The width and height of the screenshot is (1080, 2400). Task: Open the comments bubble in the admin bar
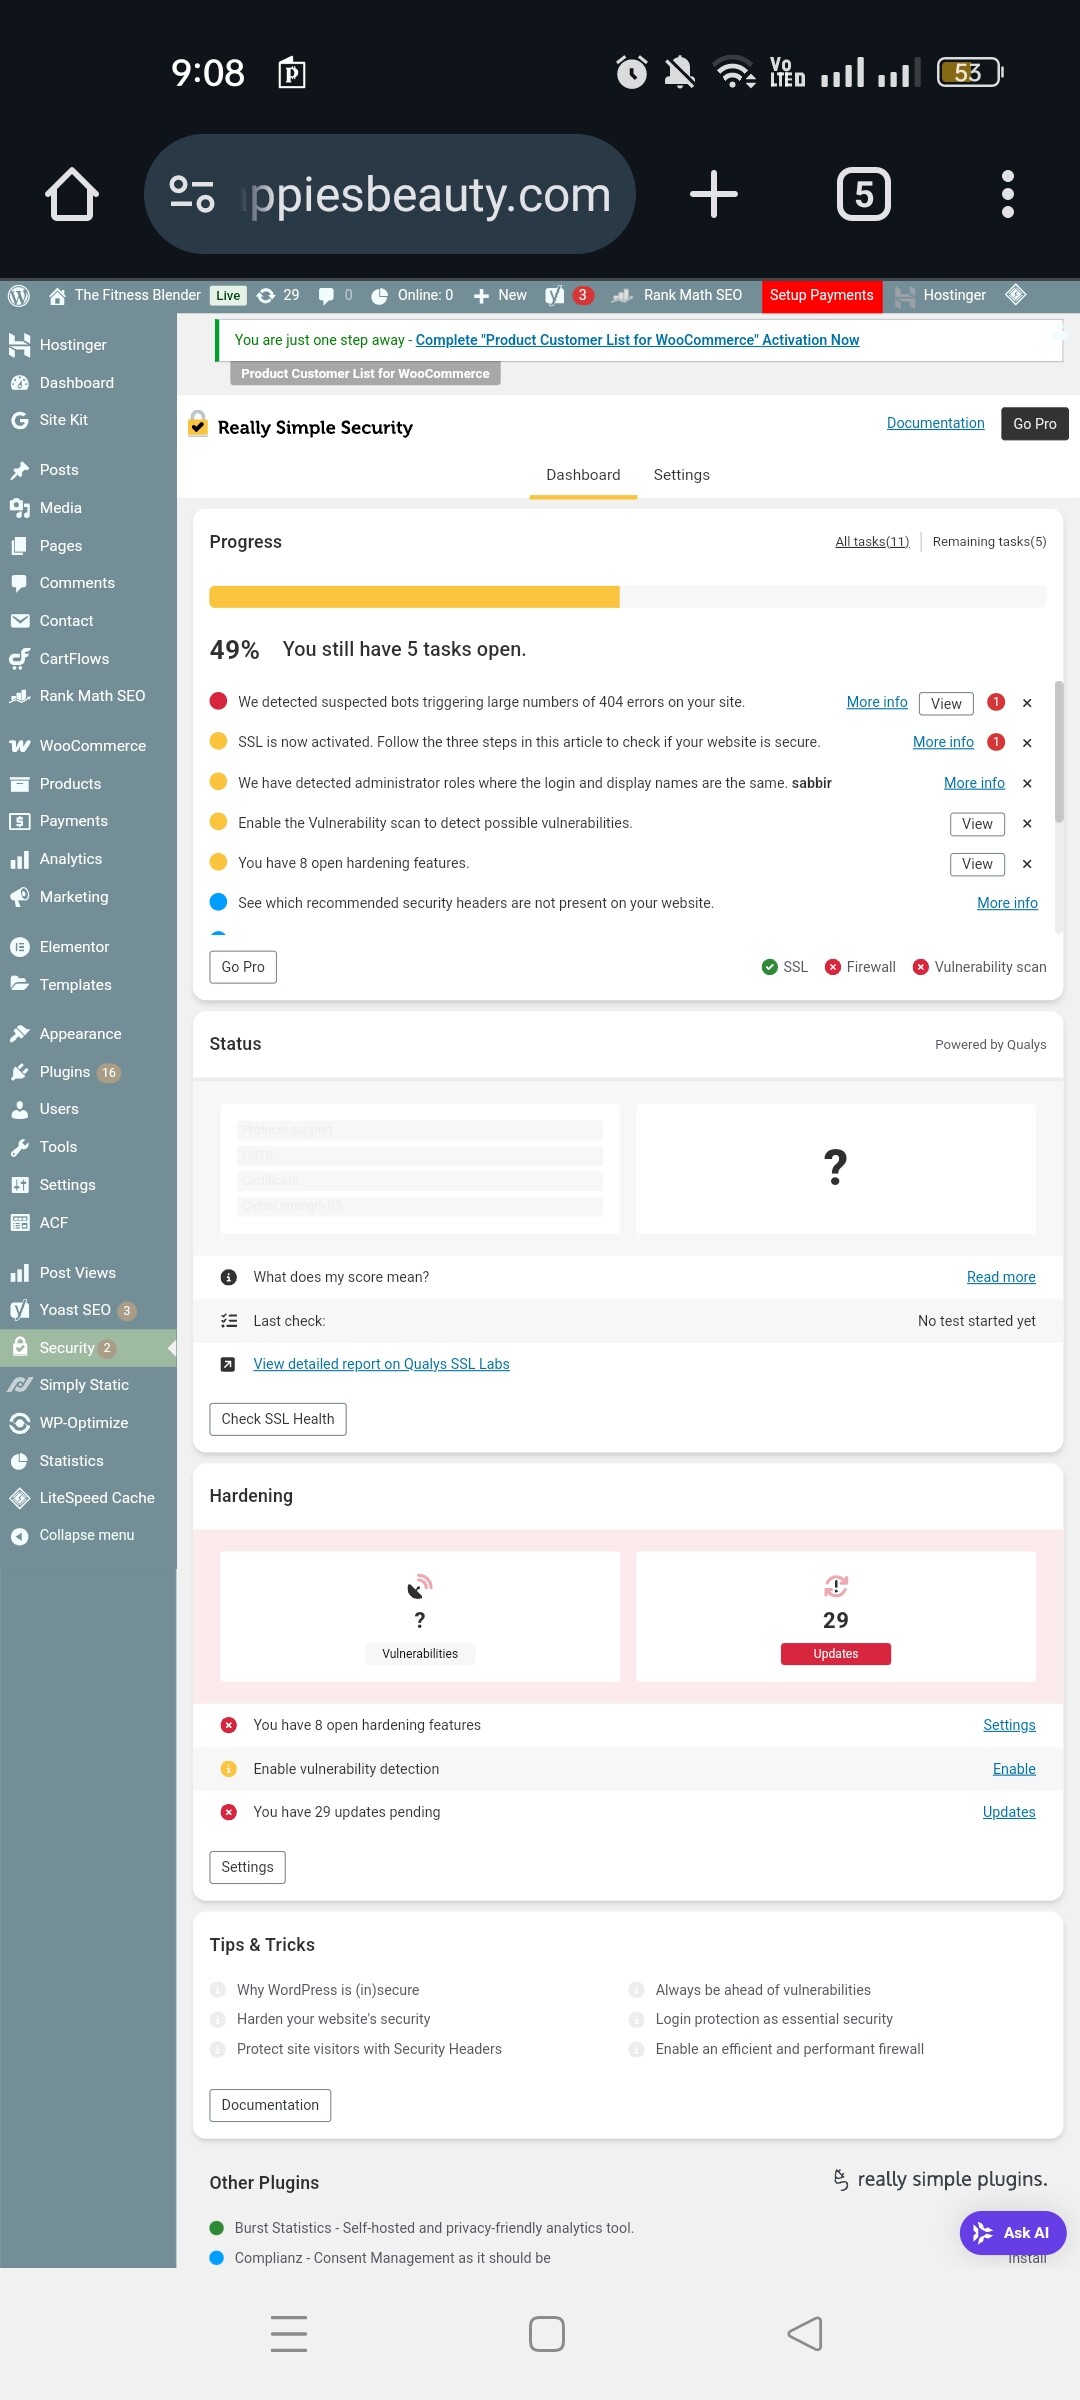click(x=335, y=295)
